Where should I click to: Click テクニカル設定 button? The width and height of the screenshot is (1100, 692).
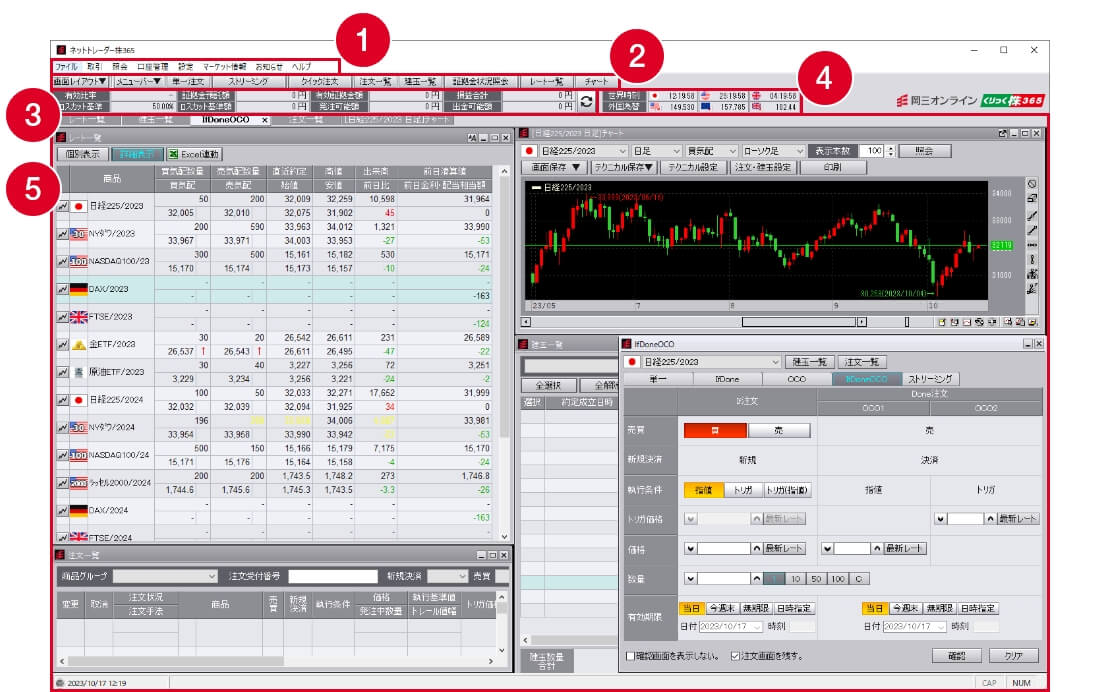pos(693,168)
